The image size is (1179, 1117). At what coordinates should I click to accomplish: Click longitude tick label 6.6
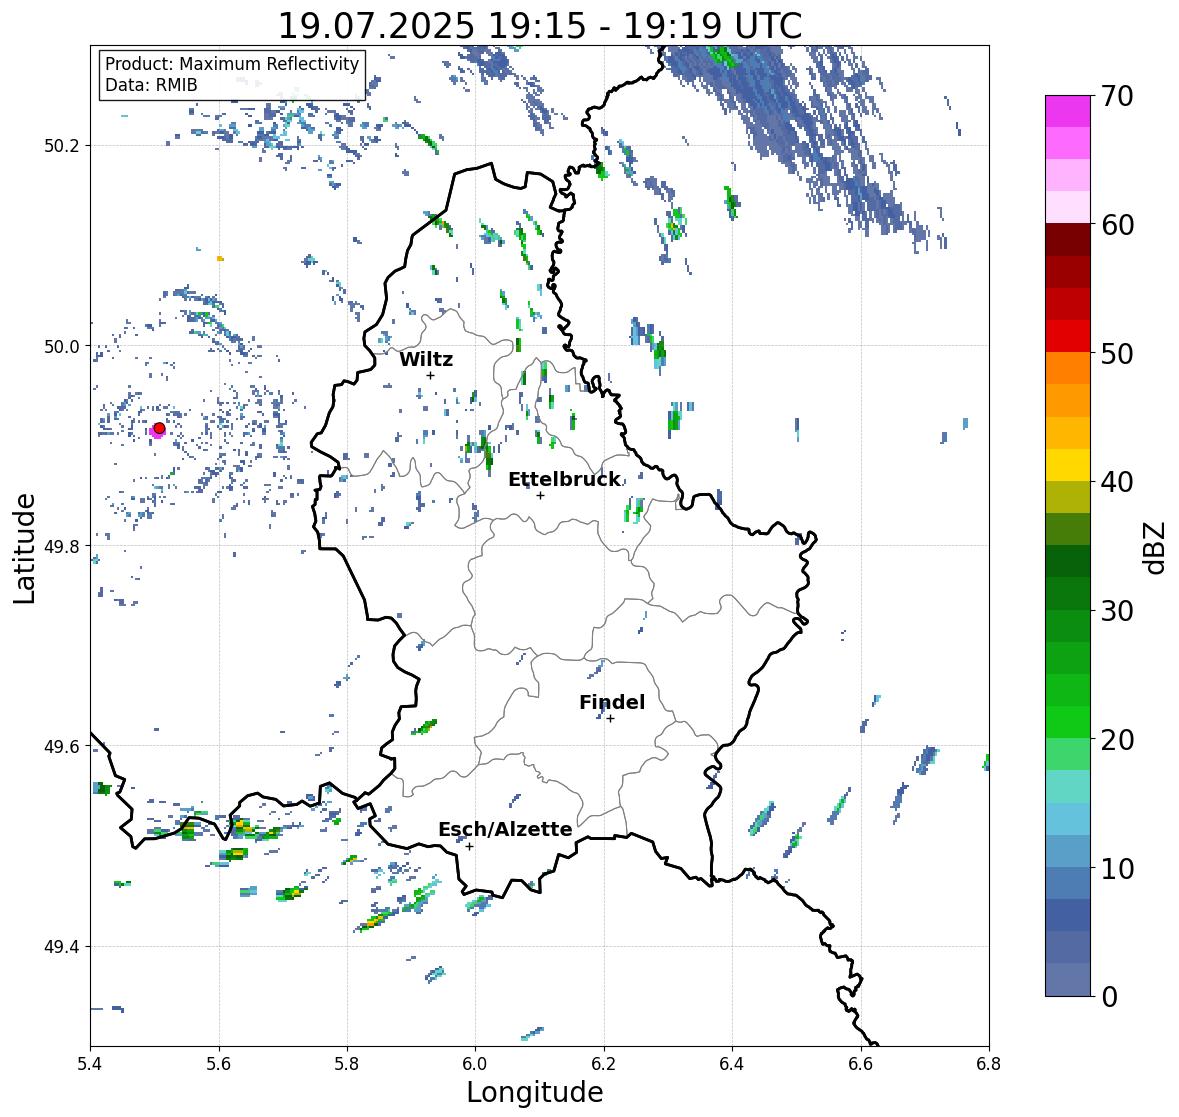tap(861, 1064)
